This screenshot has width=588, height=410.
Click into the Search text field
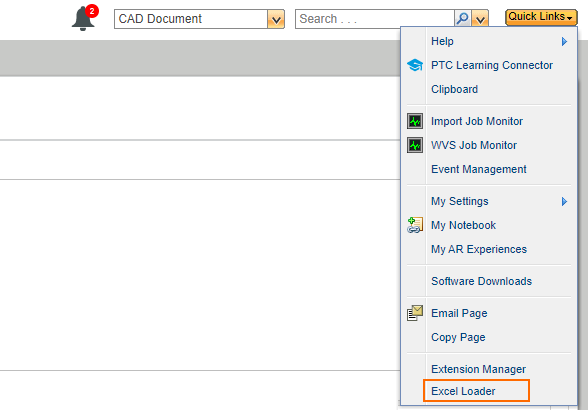[375, 19]
